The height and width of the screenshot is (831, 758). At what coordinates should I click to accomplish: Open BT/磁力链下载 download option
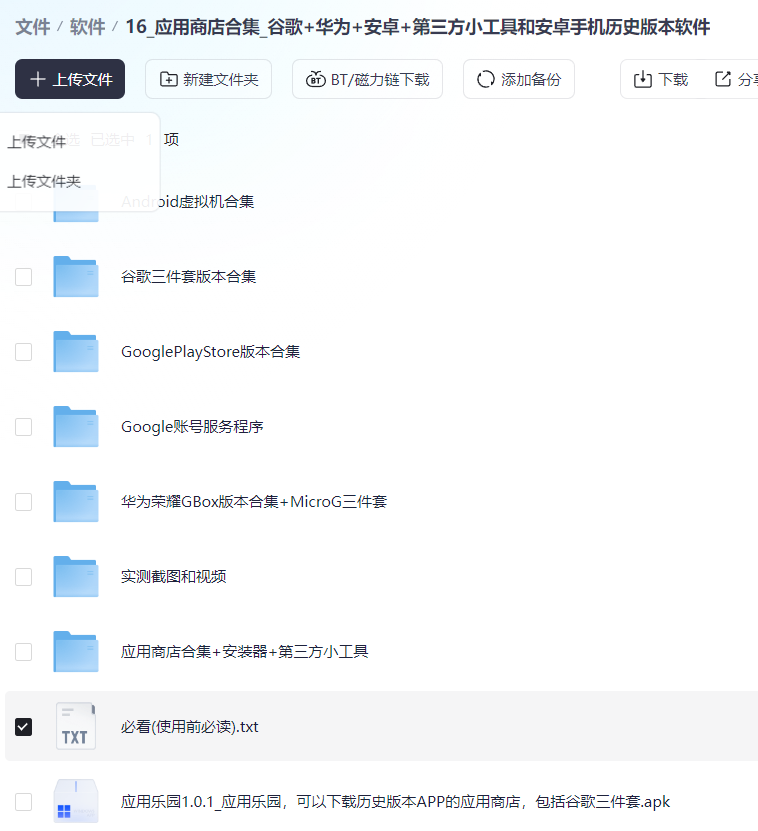coord(367,79)
